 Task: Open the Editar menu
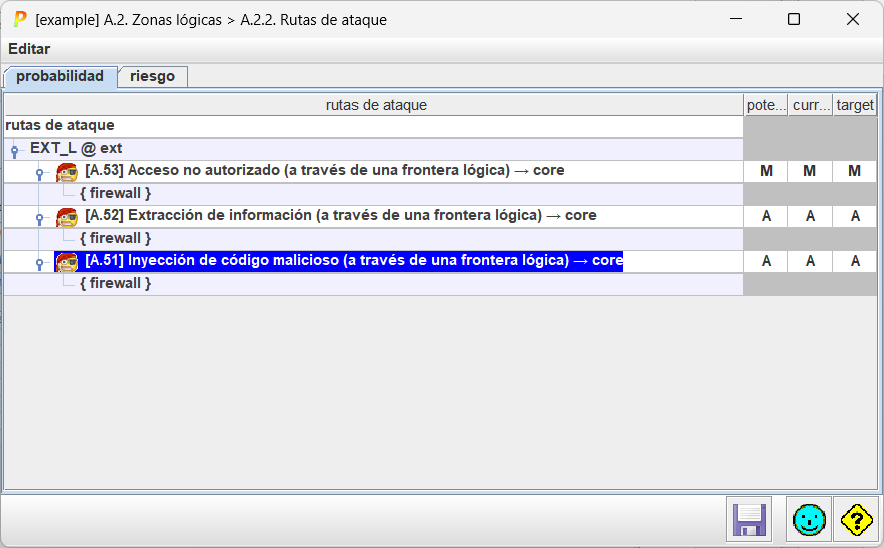(x=29, y=49)
